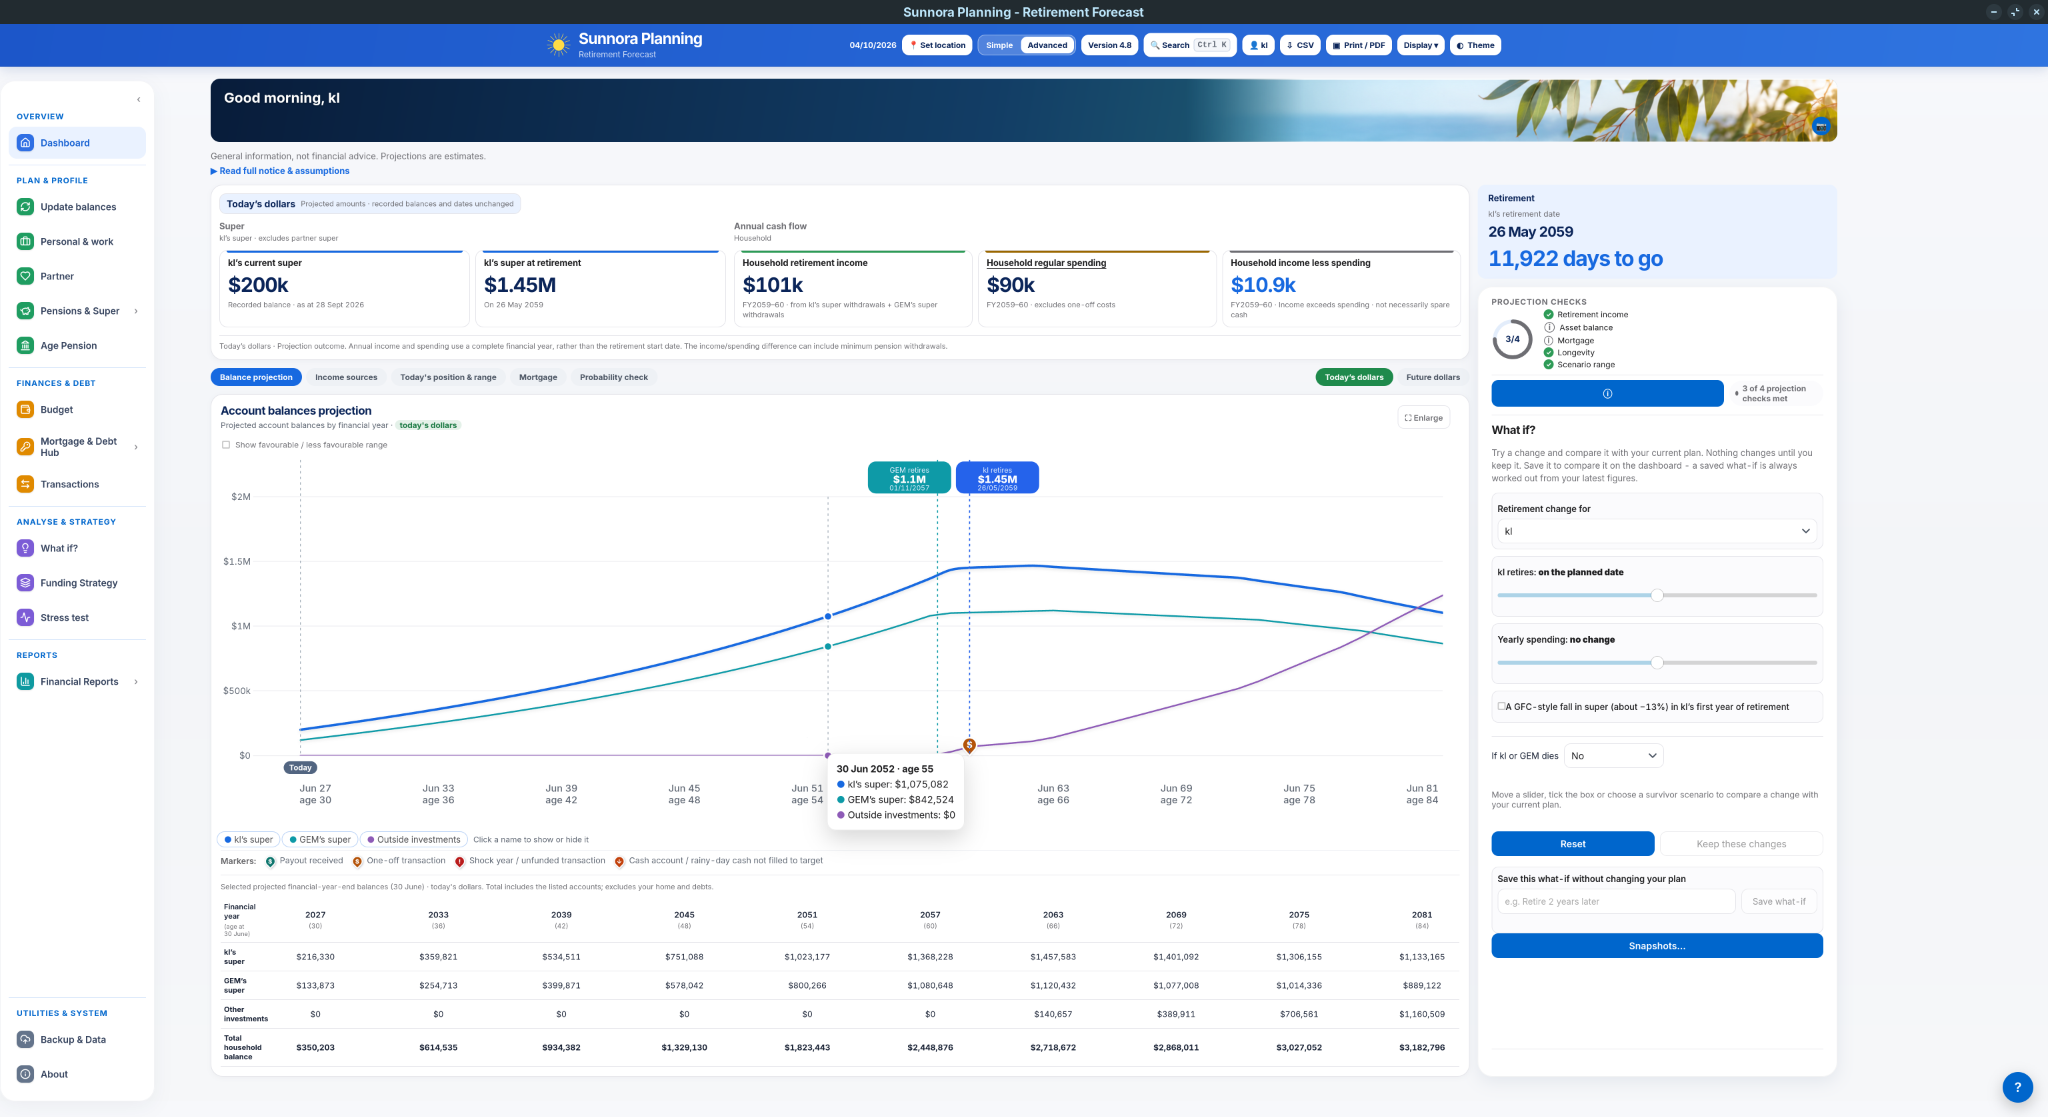Image resolution: width=2048 pixels, height=1117 pixels.
Task: Switch to Simple mode
Action: pos(999,45)
